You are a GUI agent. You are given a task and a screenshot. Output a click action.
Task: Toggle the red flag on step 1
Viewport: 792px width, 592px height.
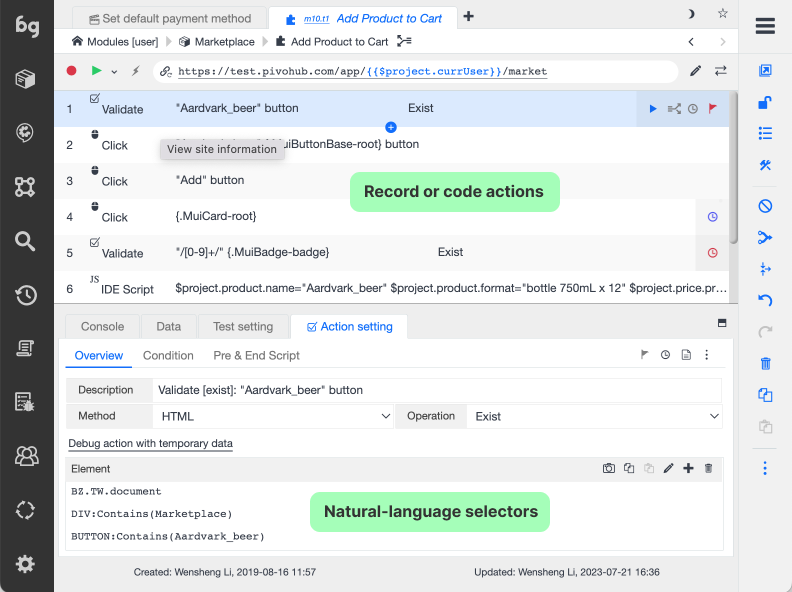(712, 109)
